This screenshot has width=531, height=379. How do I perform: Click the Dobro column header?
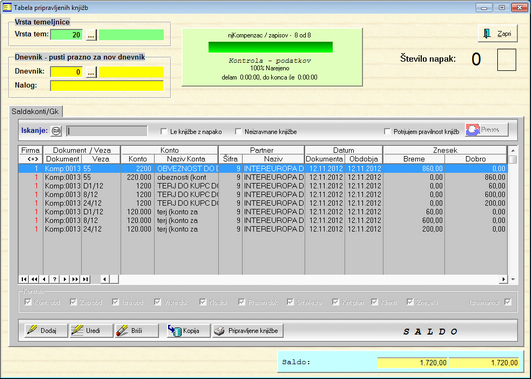[x=476, y=159]
